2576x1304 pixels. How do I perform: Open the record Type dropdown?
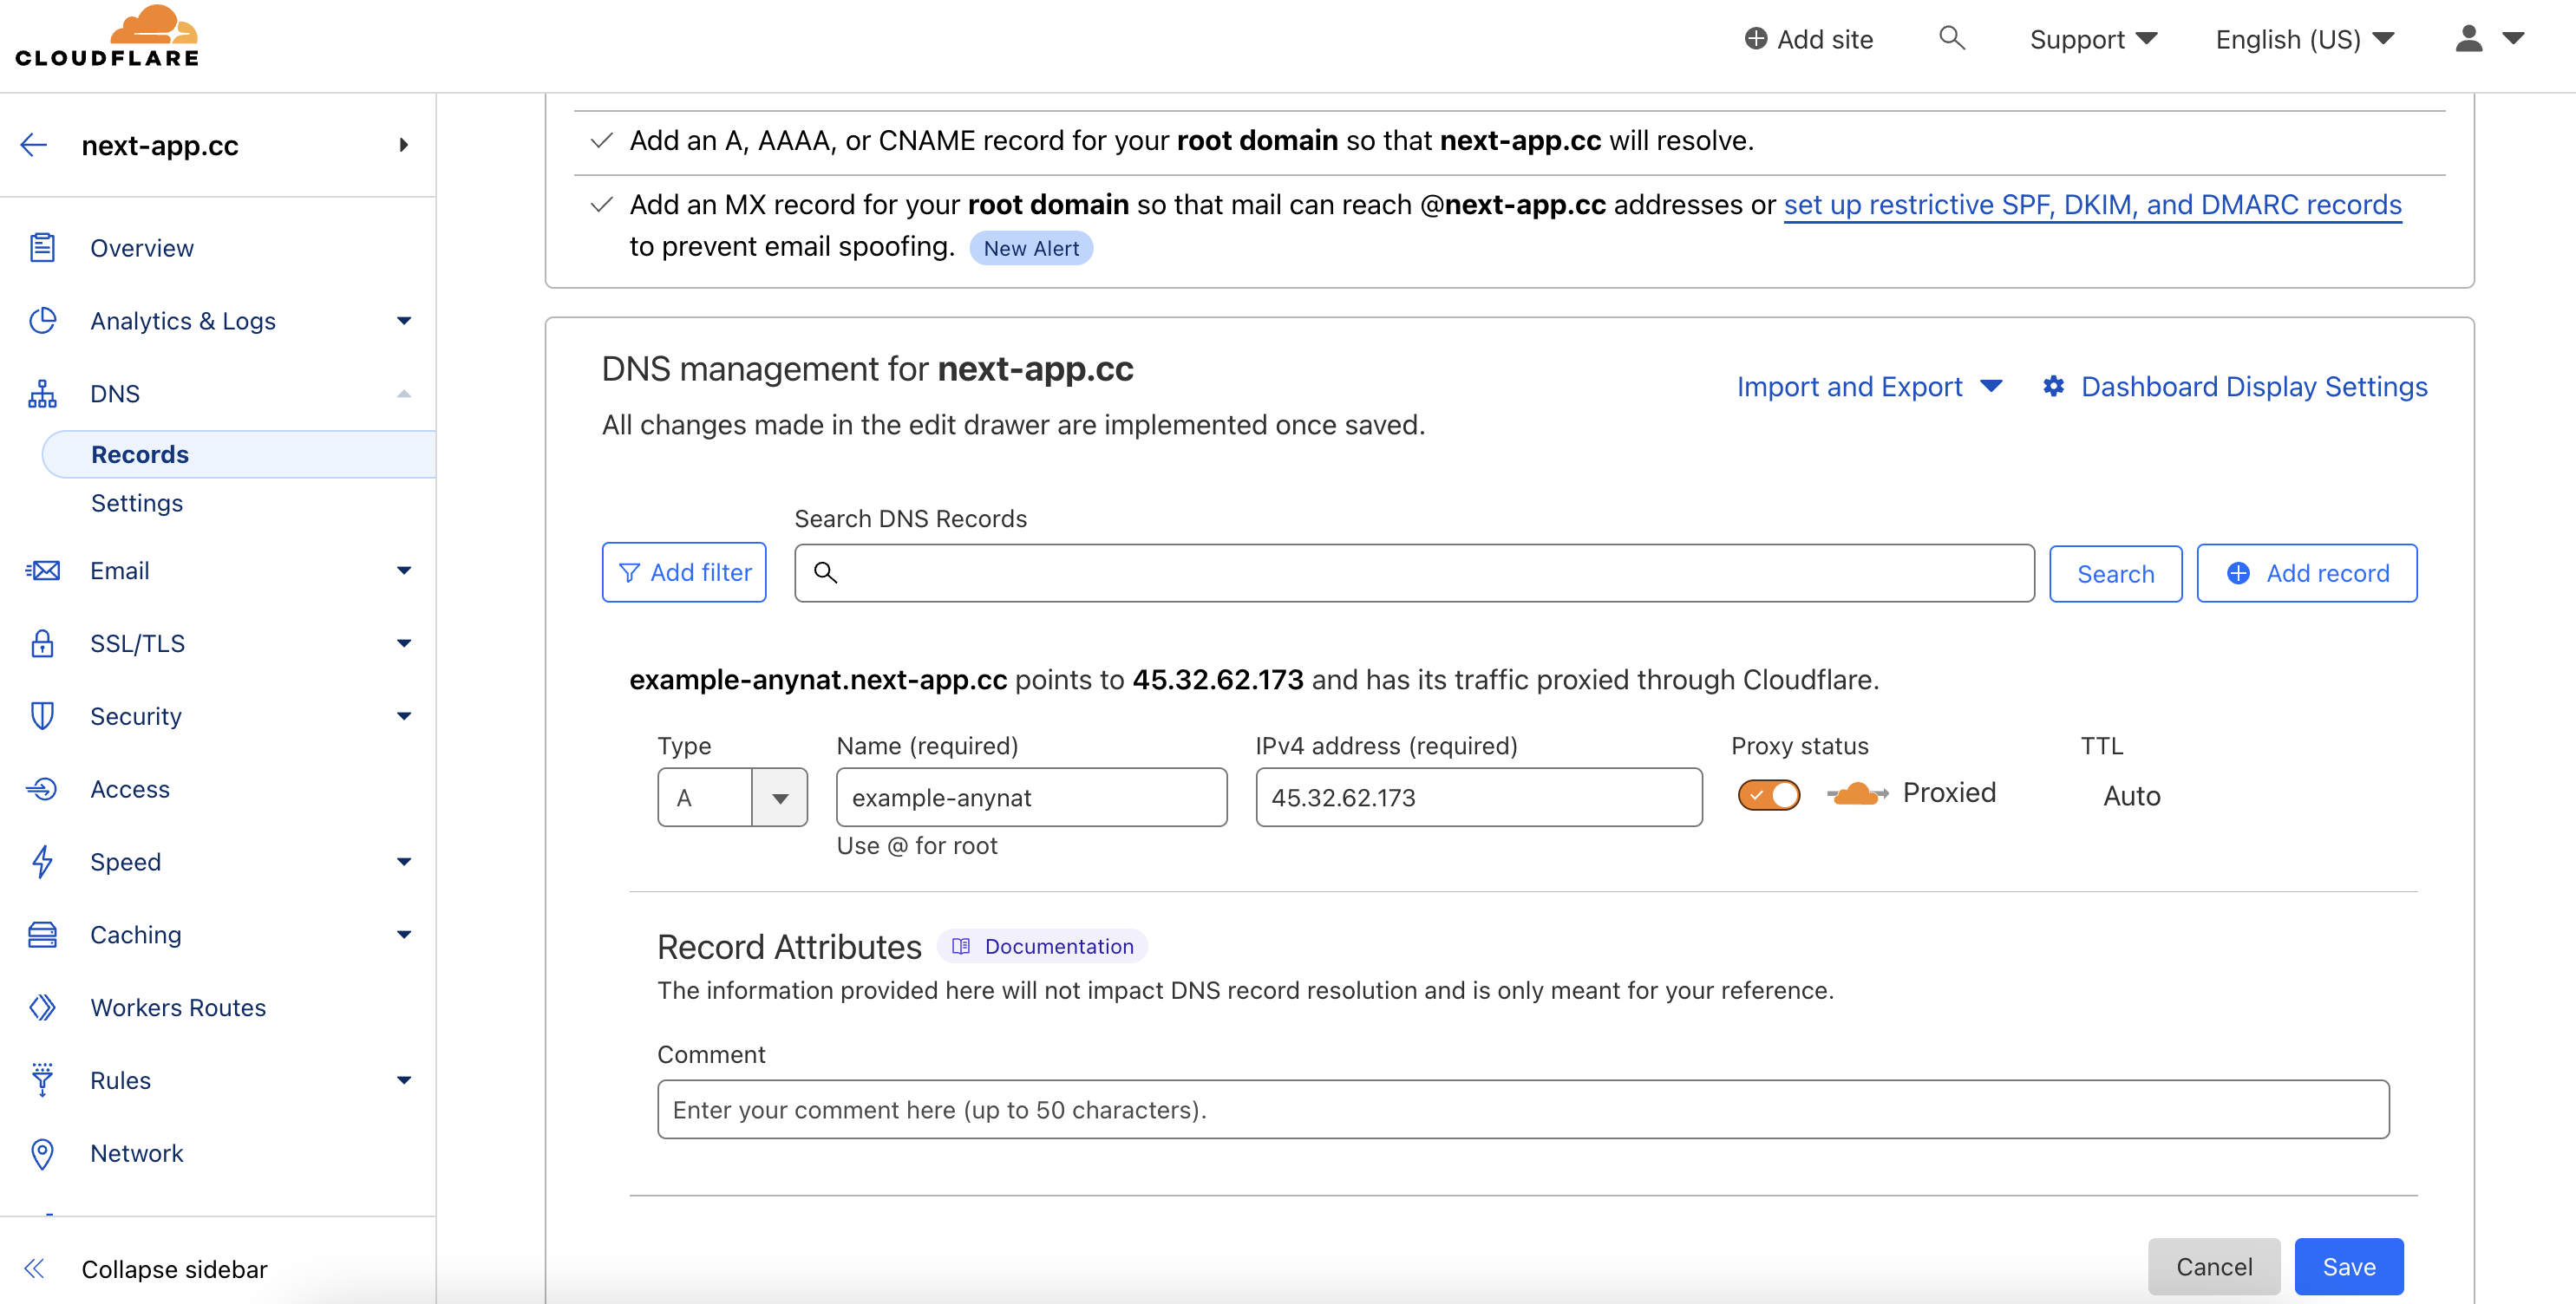click(781, 797)
